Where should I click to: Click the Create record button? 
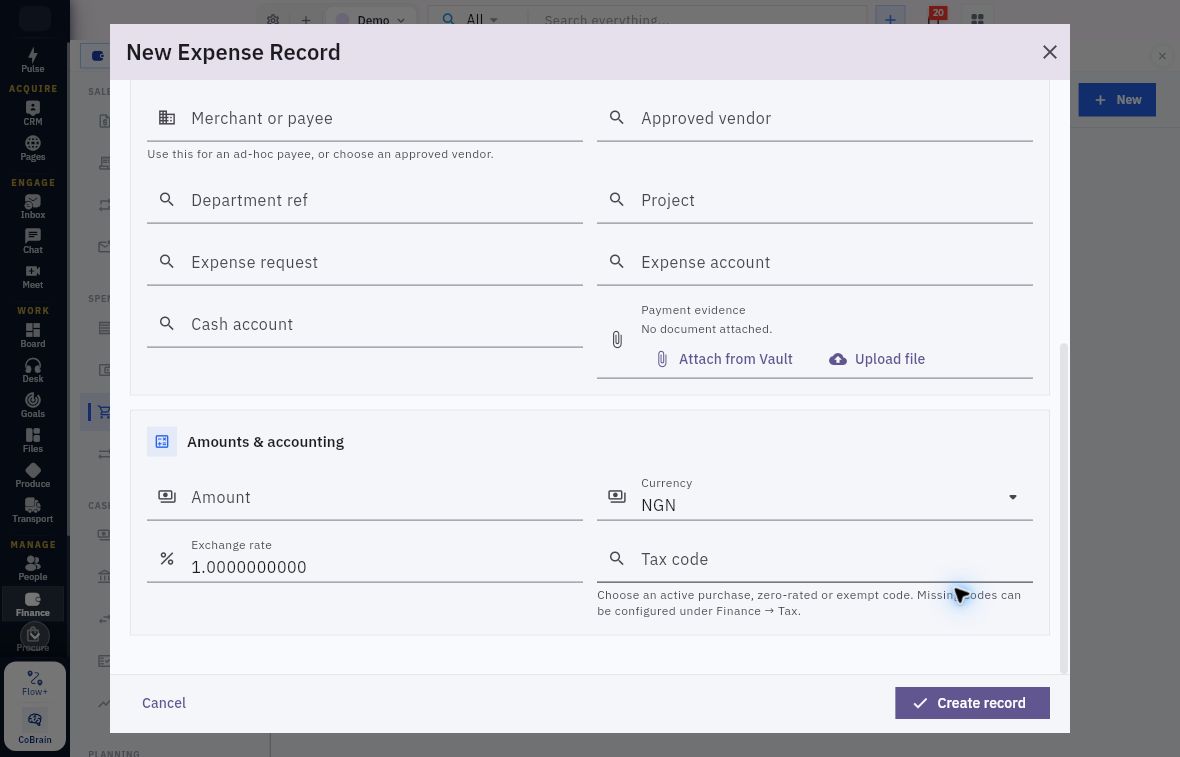[x=972, y=703]
